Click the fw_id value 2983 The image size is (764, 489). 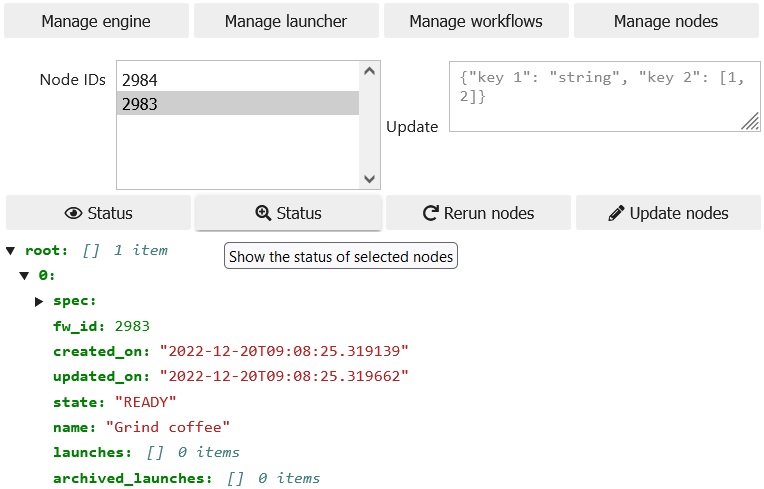132,326
